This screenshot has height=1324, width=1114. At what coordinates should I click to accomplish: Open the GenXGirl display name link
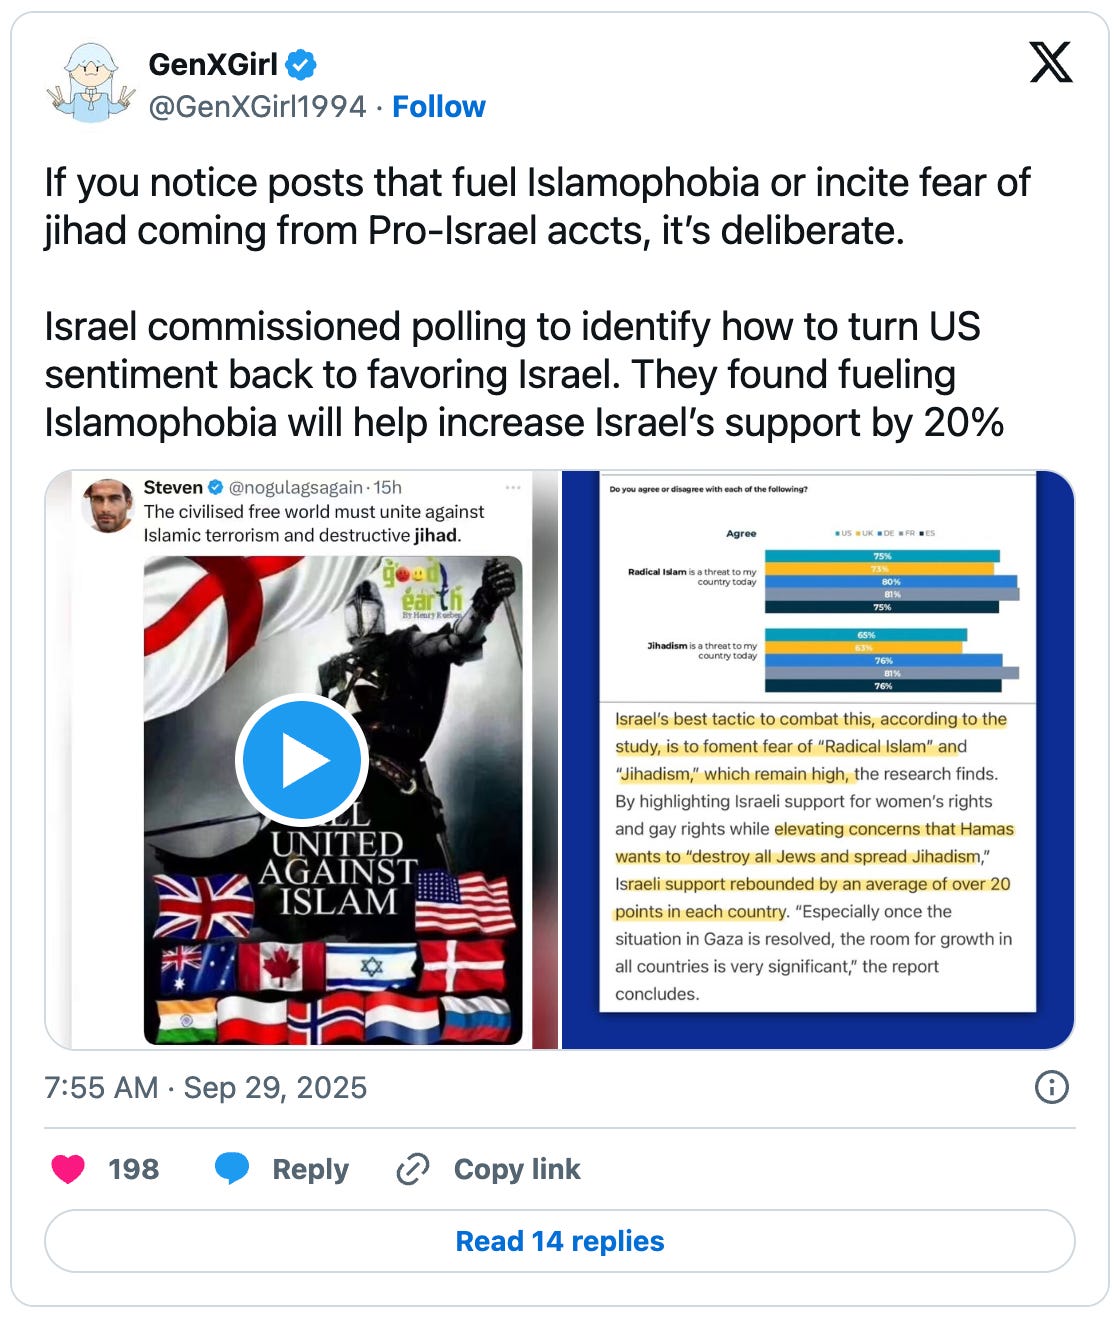tap(213, 65)
